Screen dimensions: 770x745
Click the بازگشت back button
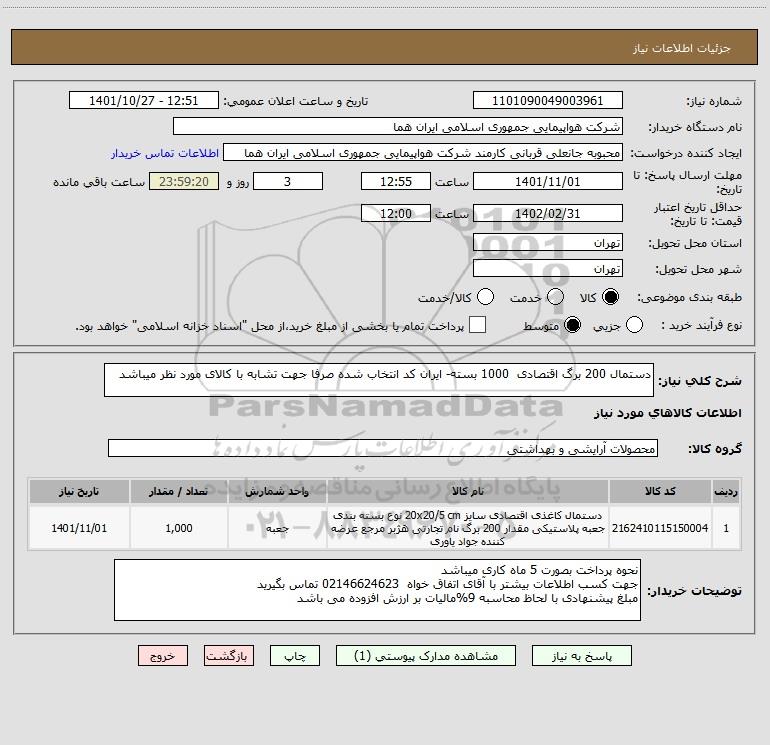(x=229, y=656)
